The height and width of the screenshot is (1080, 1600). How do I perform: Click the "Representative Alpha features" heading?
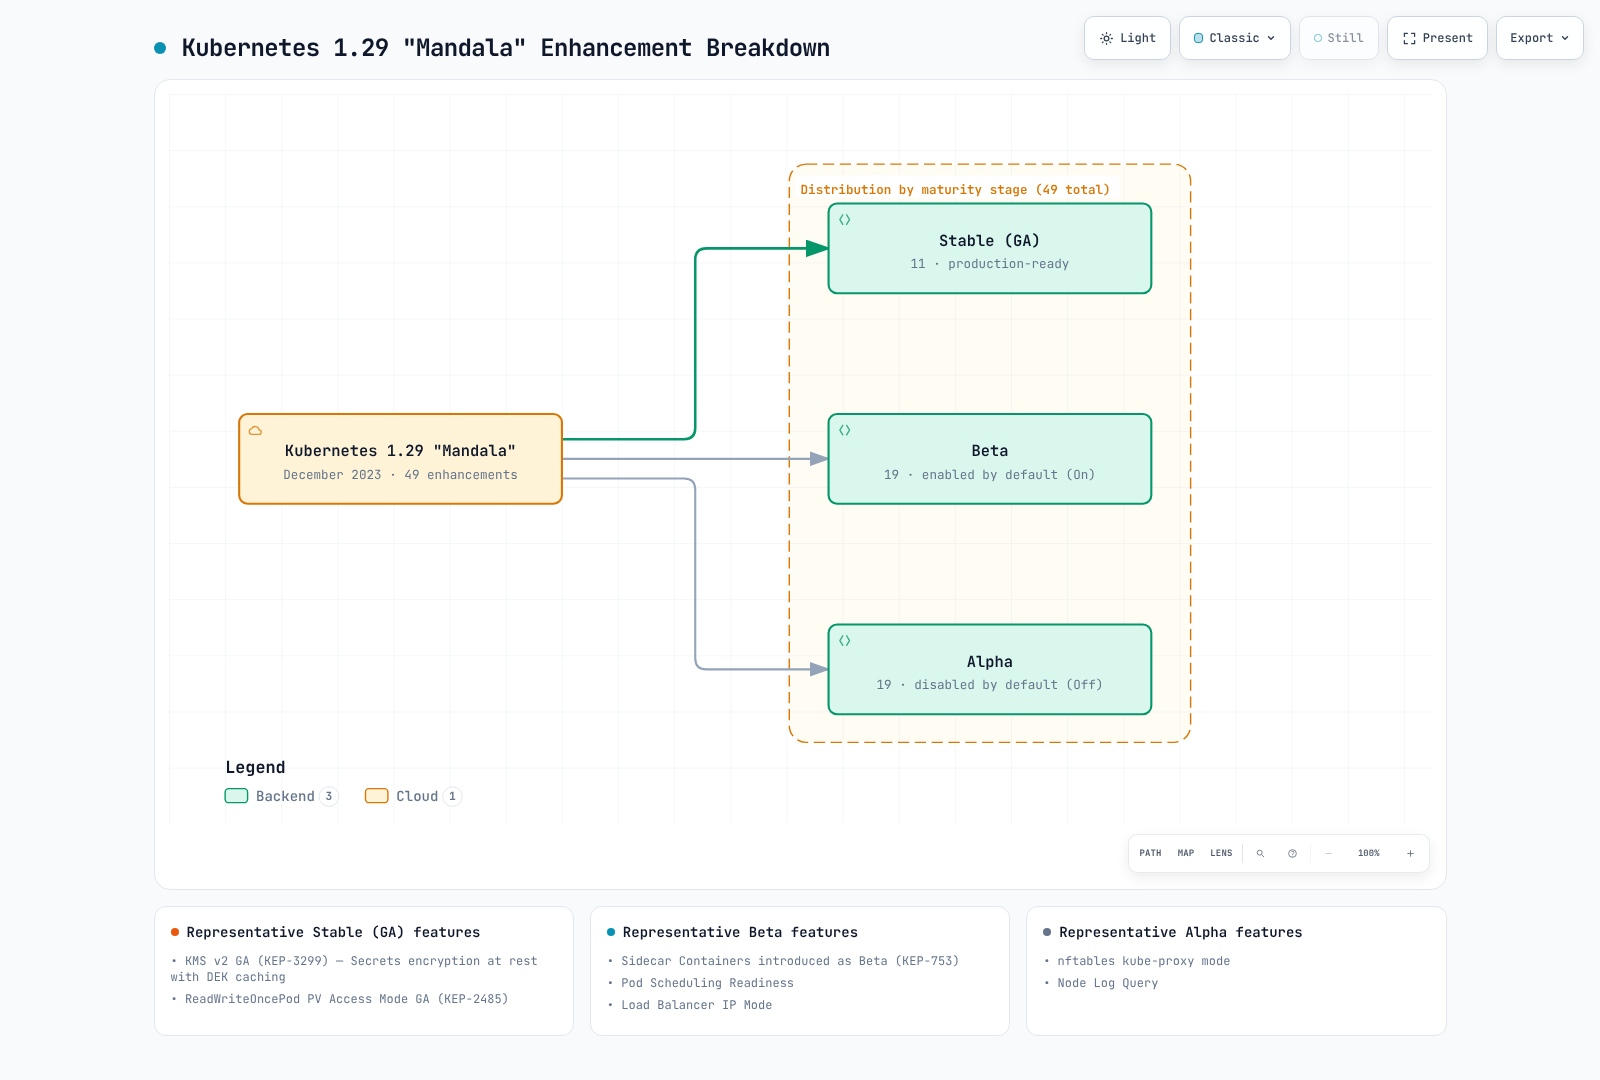[1180, 932]
